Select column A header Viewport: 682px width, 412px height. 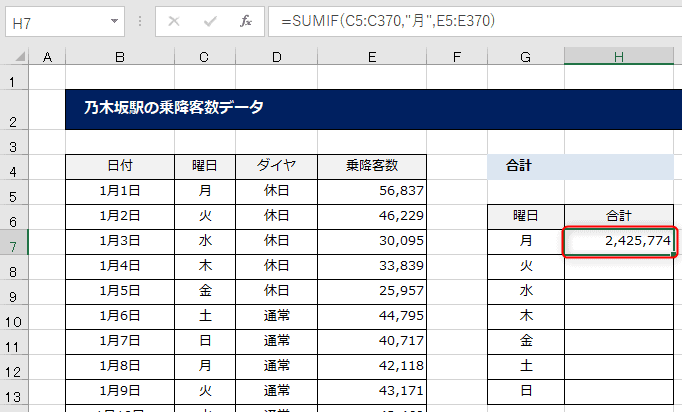(47, 57)
